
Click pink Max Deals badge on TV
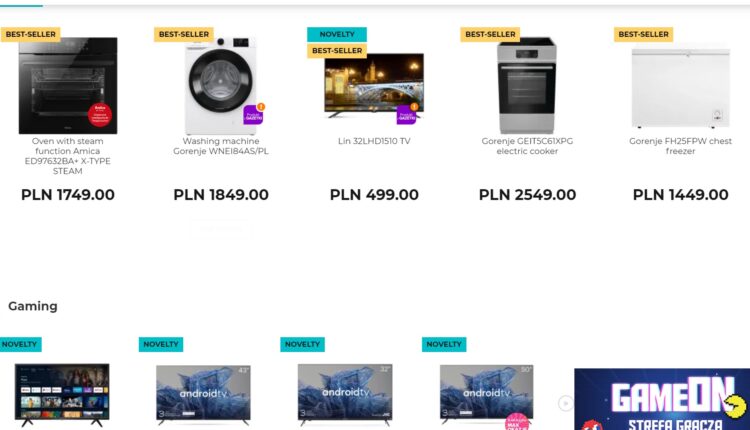tap(518, 422)
